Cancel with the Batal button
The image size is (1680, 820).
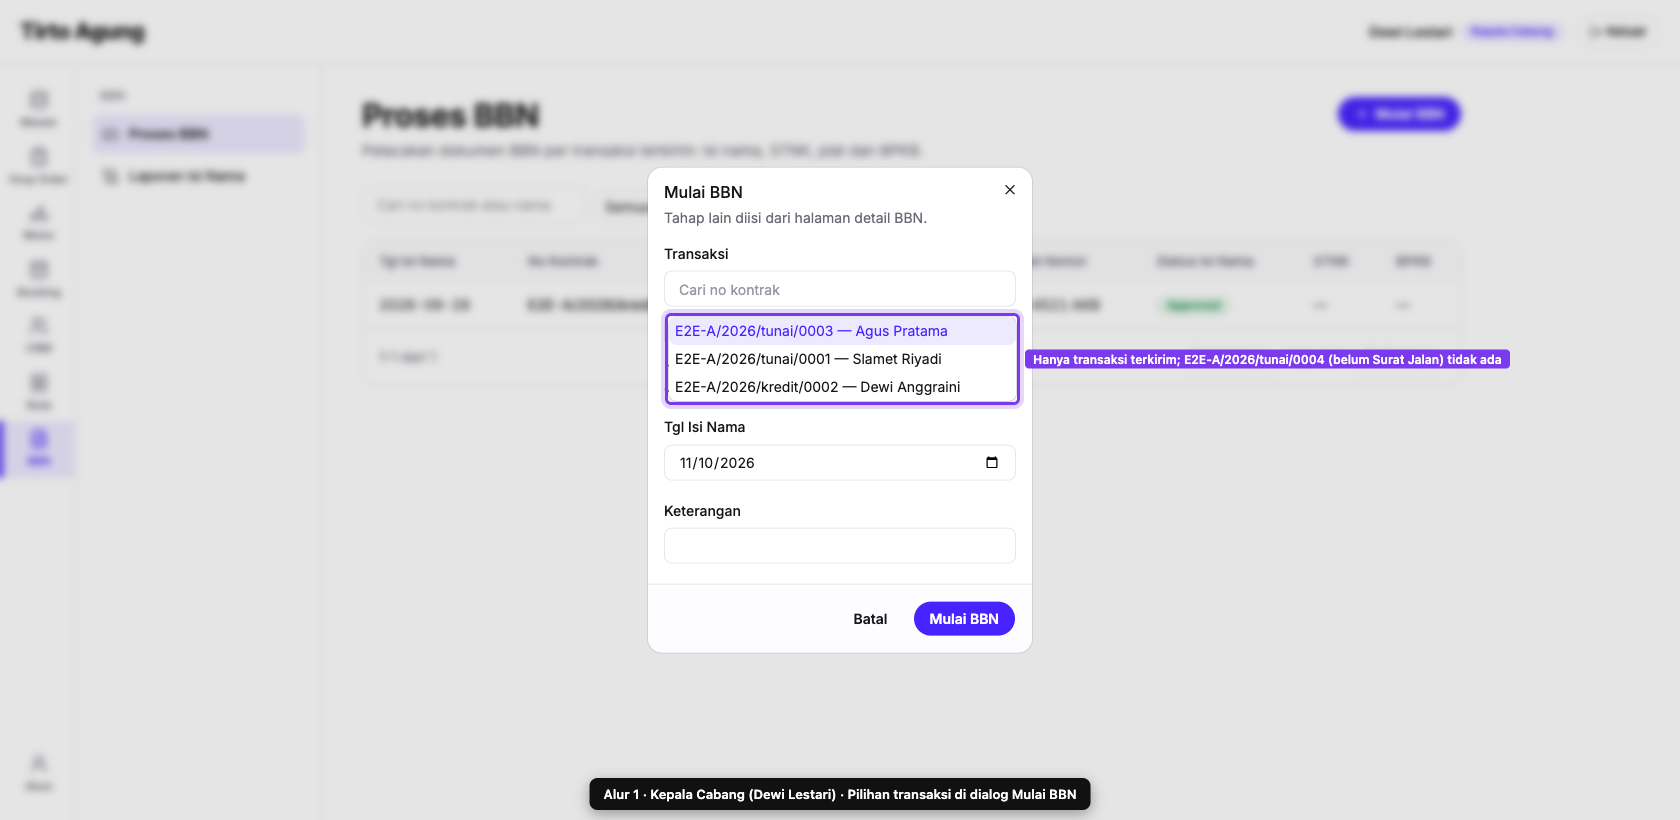click(870, 619)
